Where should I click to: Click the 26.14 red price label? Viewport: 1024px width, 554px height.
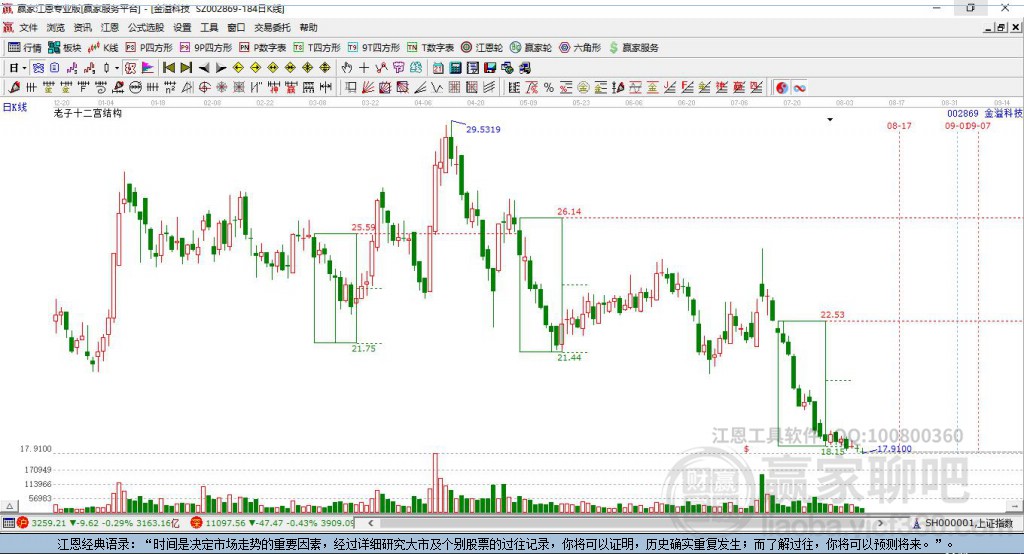tap(569, 211)
